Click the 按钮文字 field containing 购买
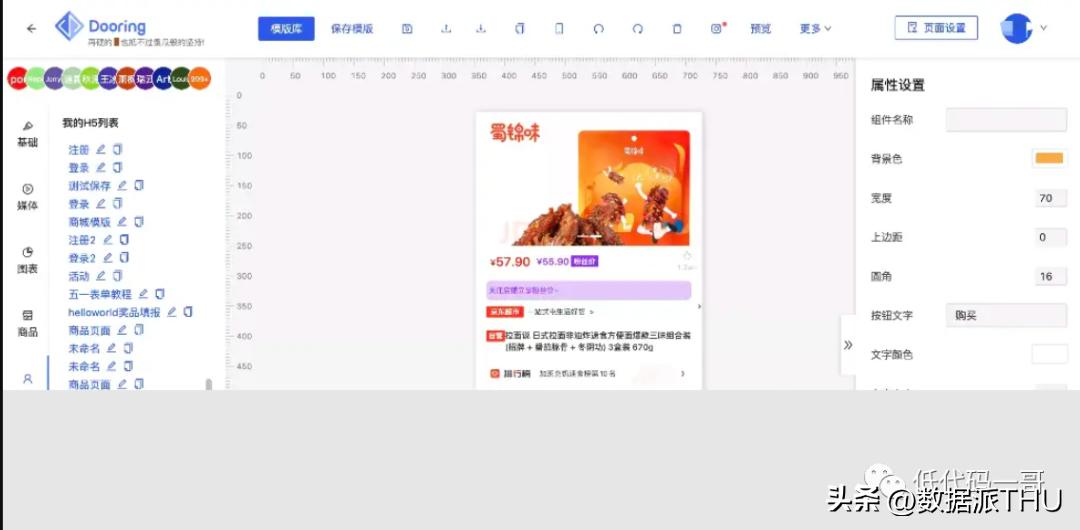 1006,316
